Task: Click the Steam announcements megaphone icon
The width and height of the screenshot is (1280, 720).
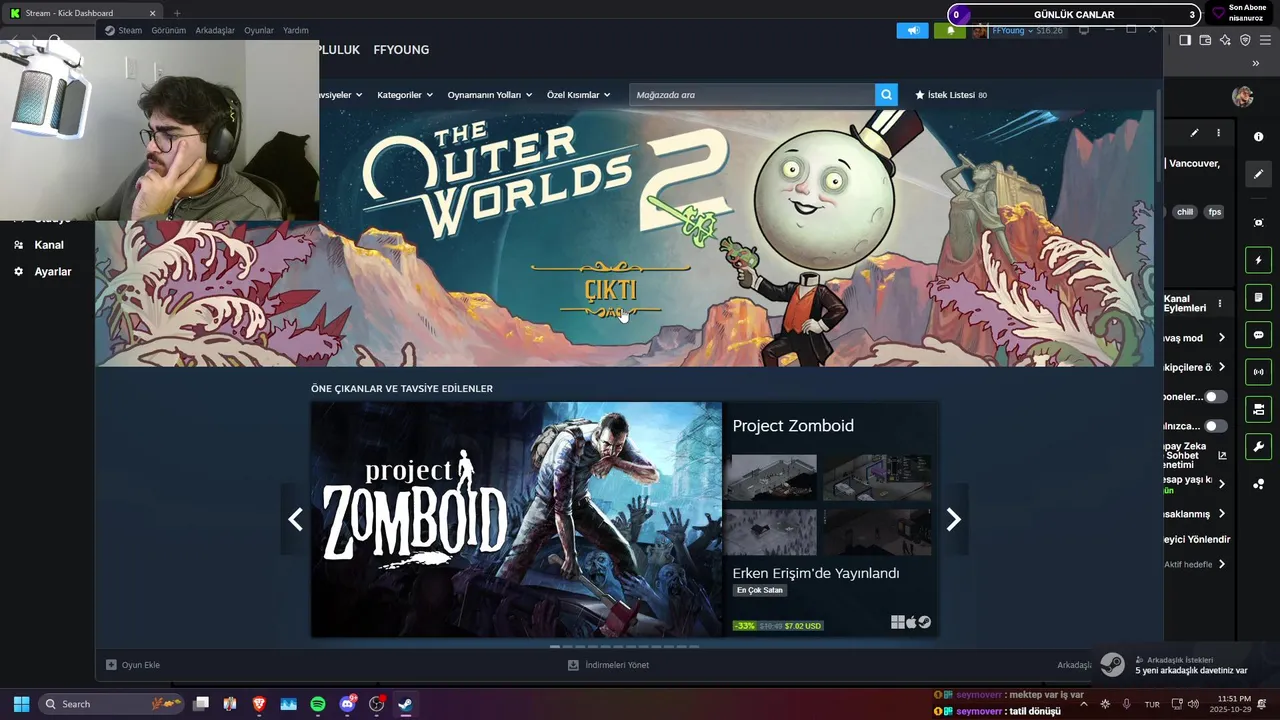Action: (912, 30)
